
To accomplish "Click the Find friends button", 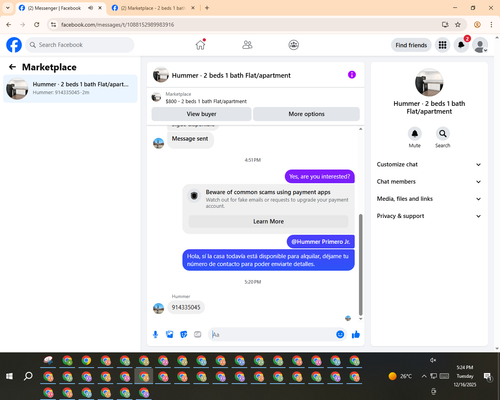I will 411,45.
